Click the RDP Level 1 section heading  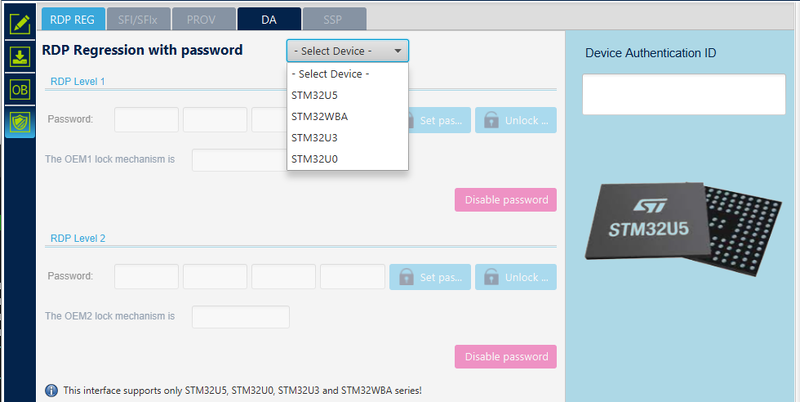pos(78,82)
